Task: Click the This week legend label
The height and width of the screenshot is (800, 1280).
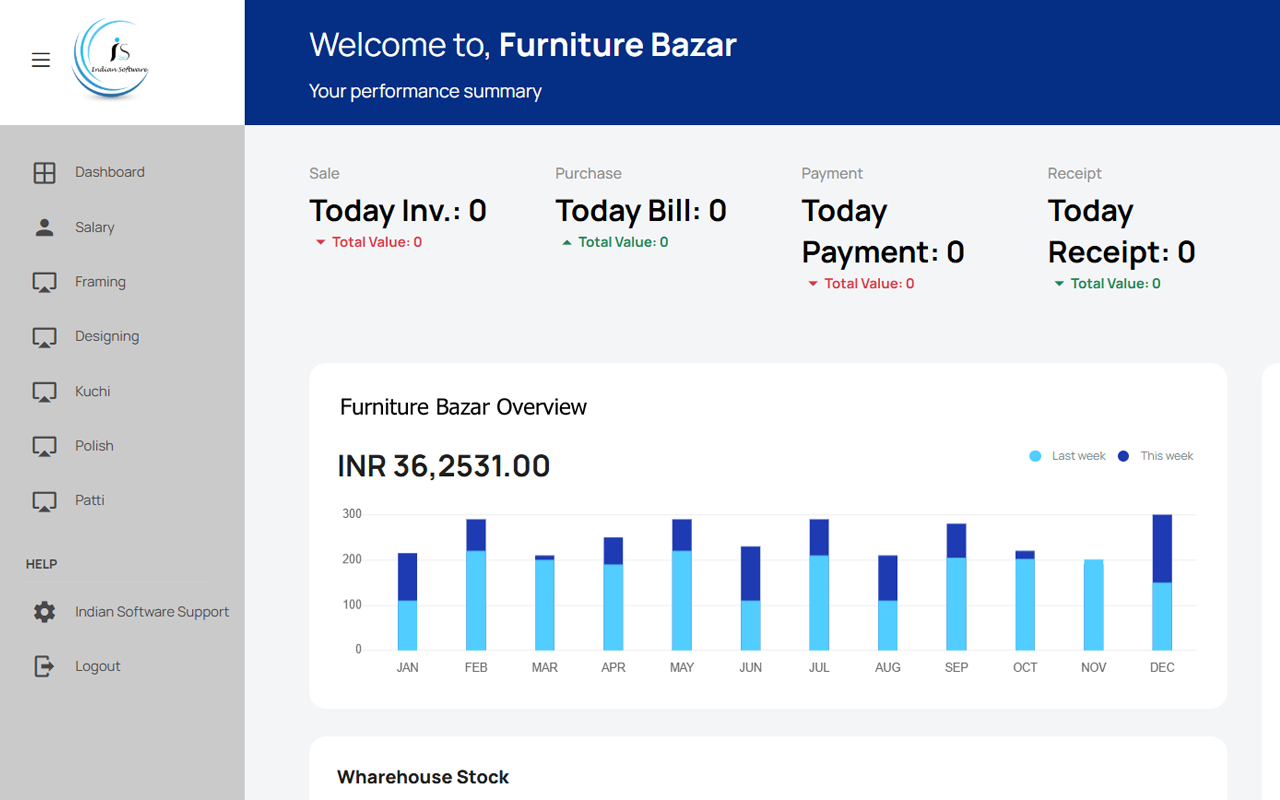Action: point(1167,456)
